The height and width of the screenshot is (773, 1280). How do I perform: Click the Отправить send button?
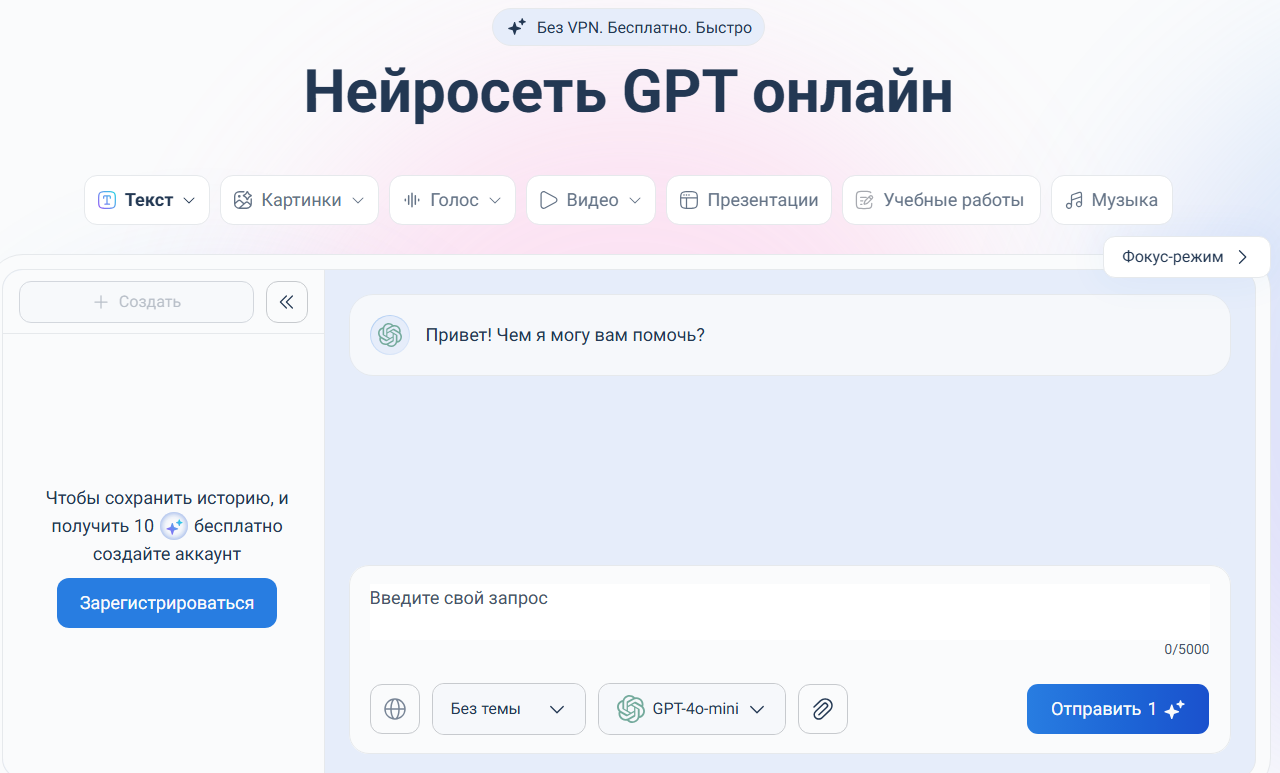[x=1117, y=709]
